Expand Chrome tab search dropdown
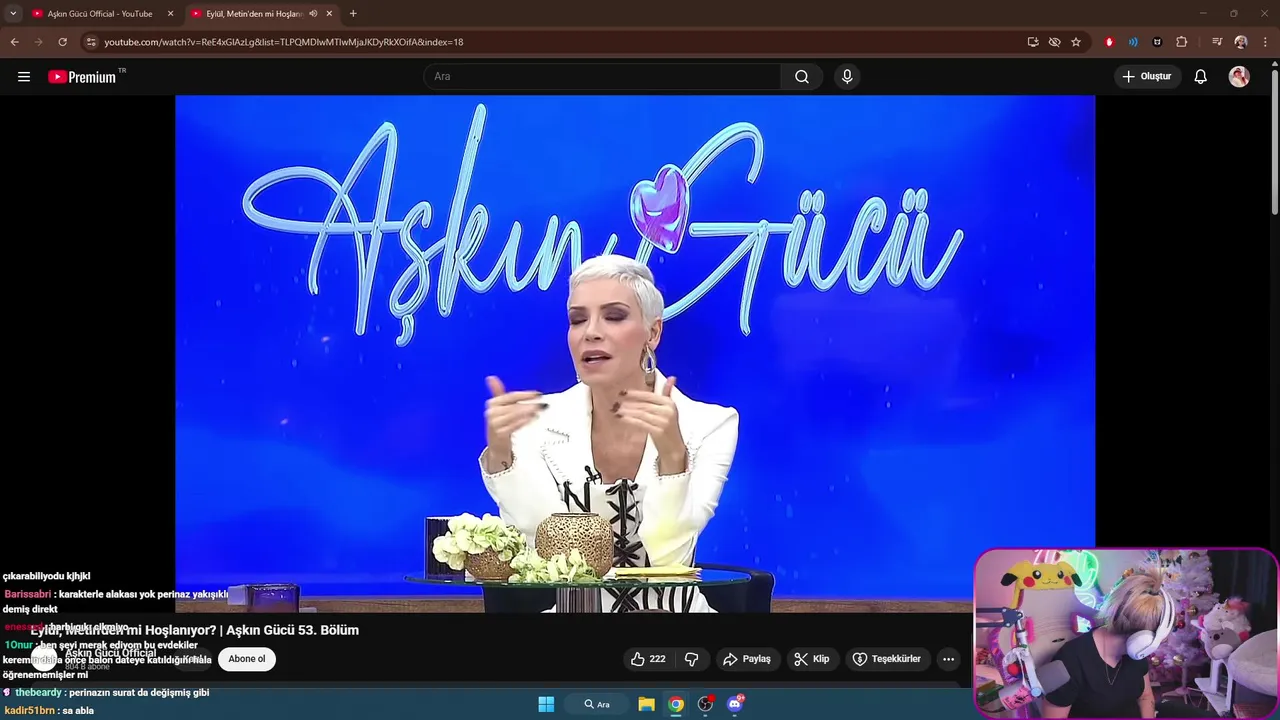Screen dimensions: 1280x720 click(13, 14)
